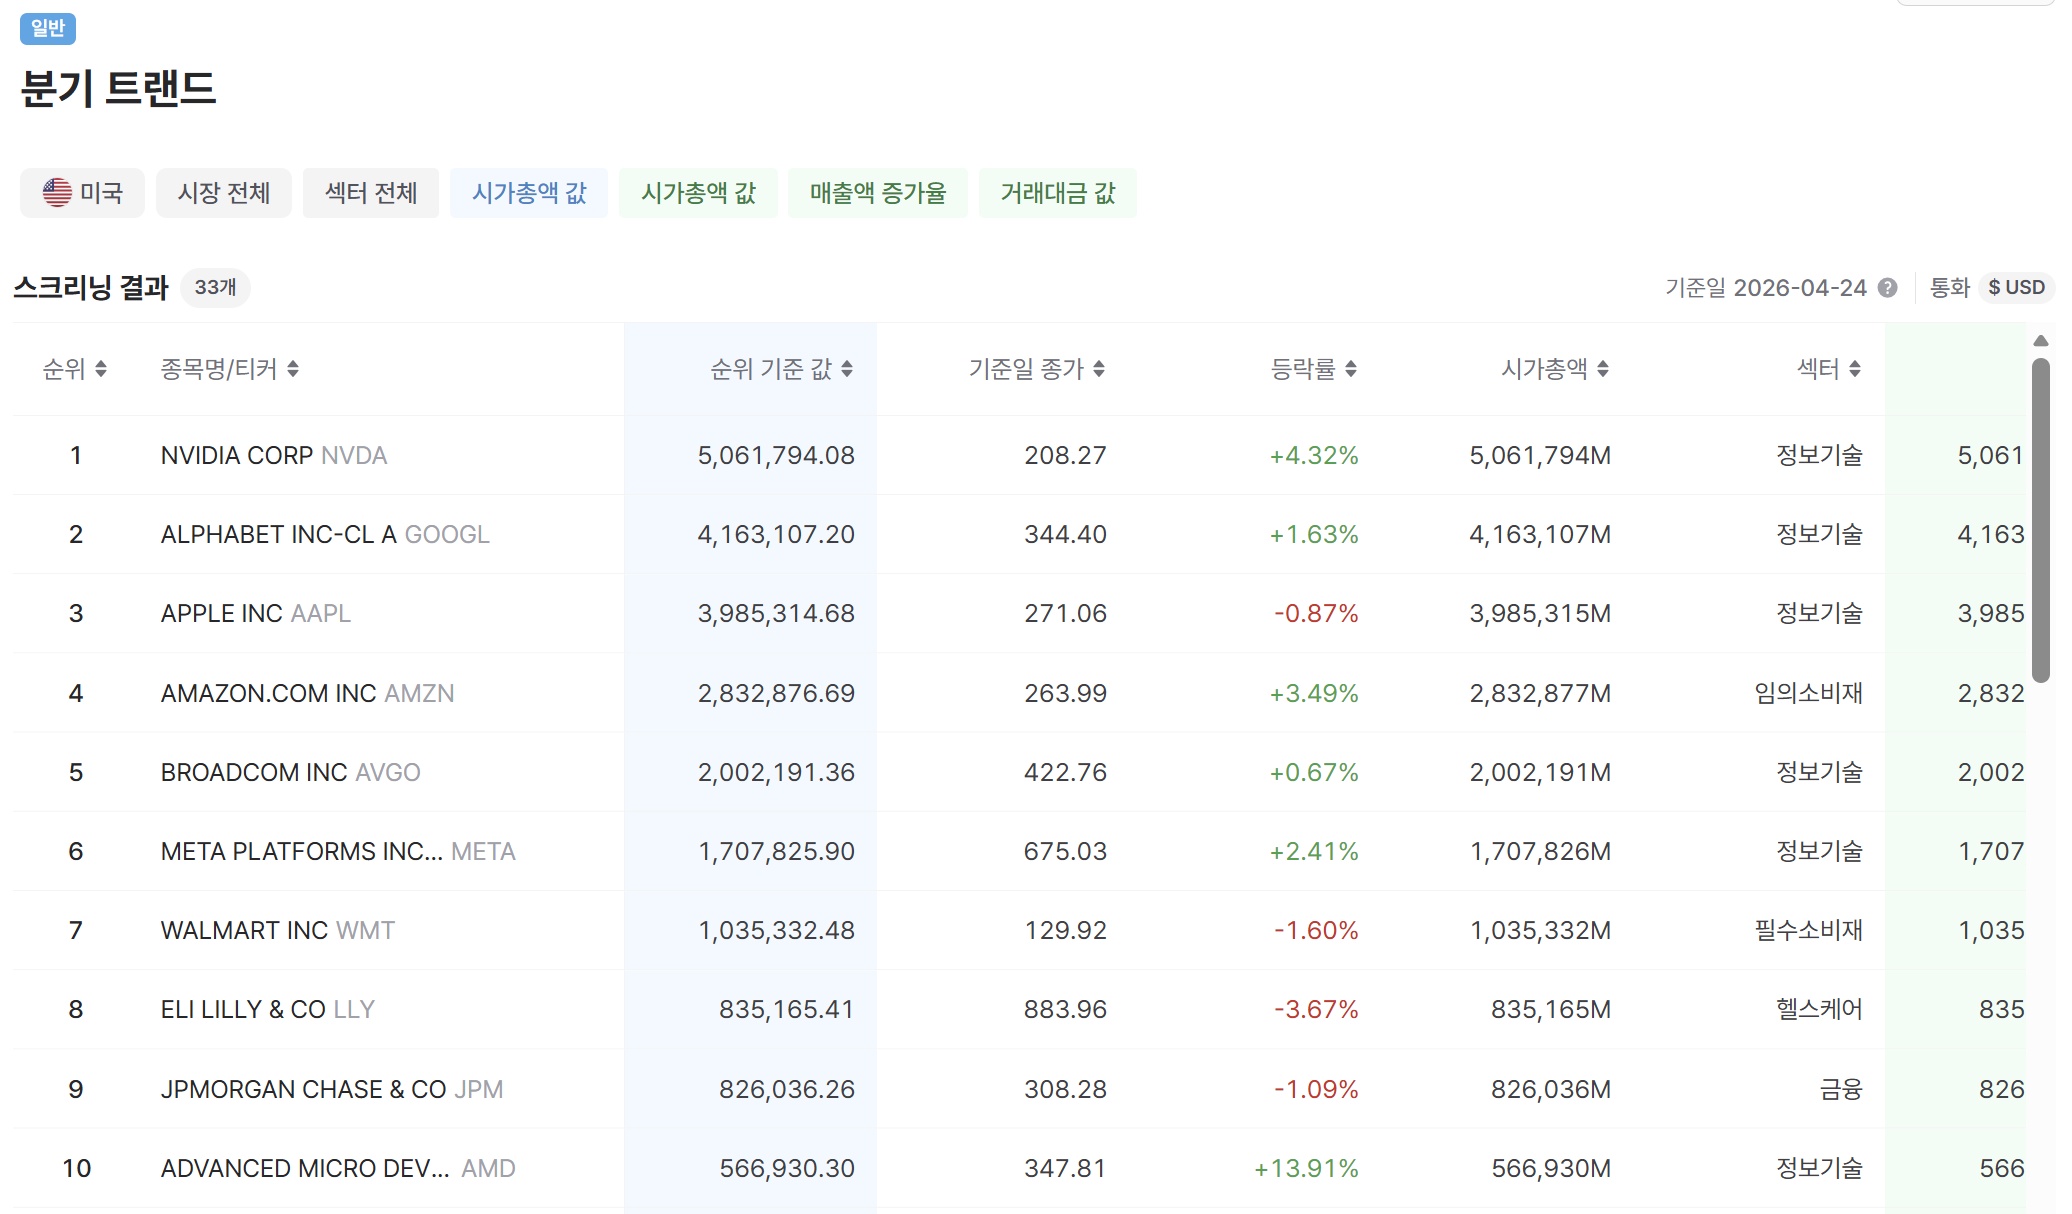Select the ranking value 5,061,794.08
Screen dimensions: 2072x1214
(x=776, y=455)
